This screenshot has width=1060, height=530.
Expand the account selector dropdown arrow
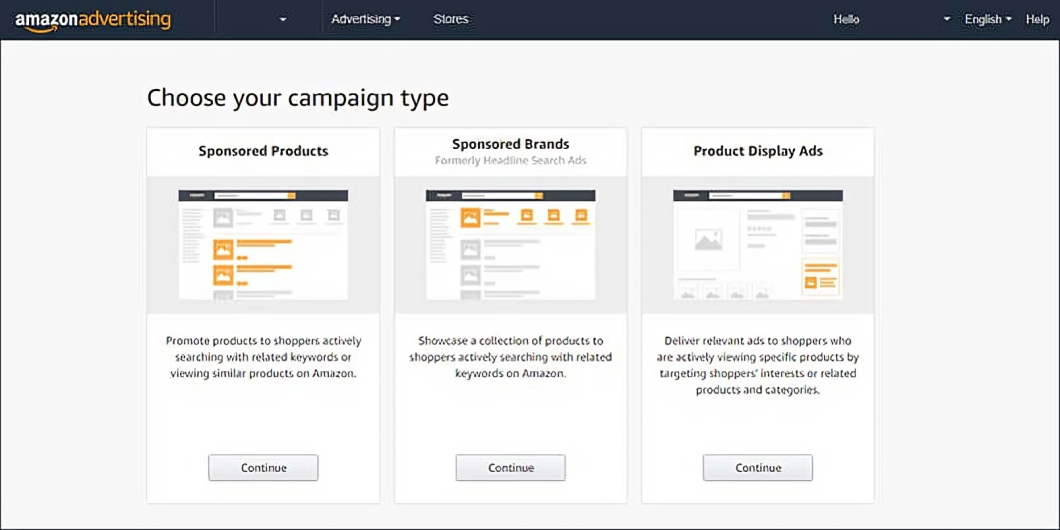[x=283, y=20]
